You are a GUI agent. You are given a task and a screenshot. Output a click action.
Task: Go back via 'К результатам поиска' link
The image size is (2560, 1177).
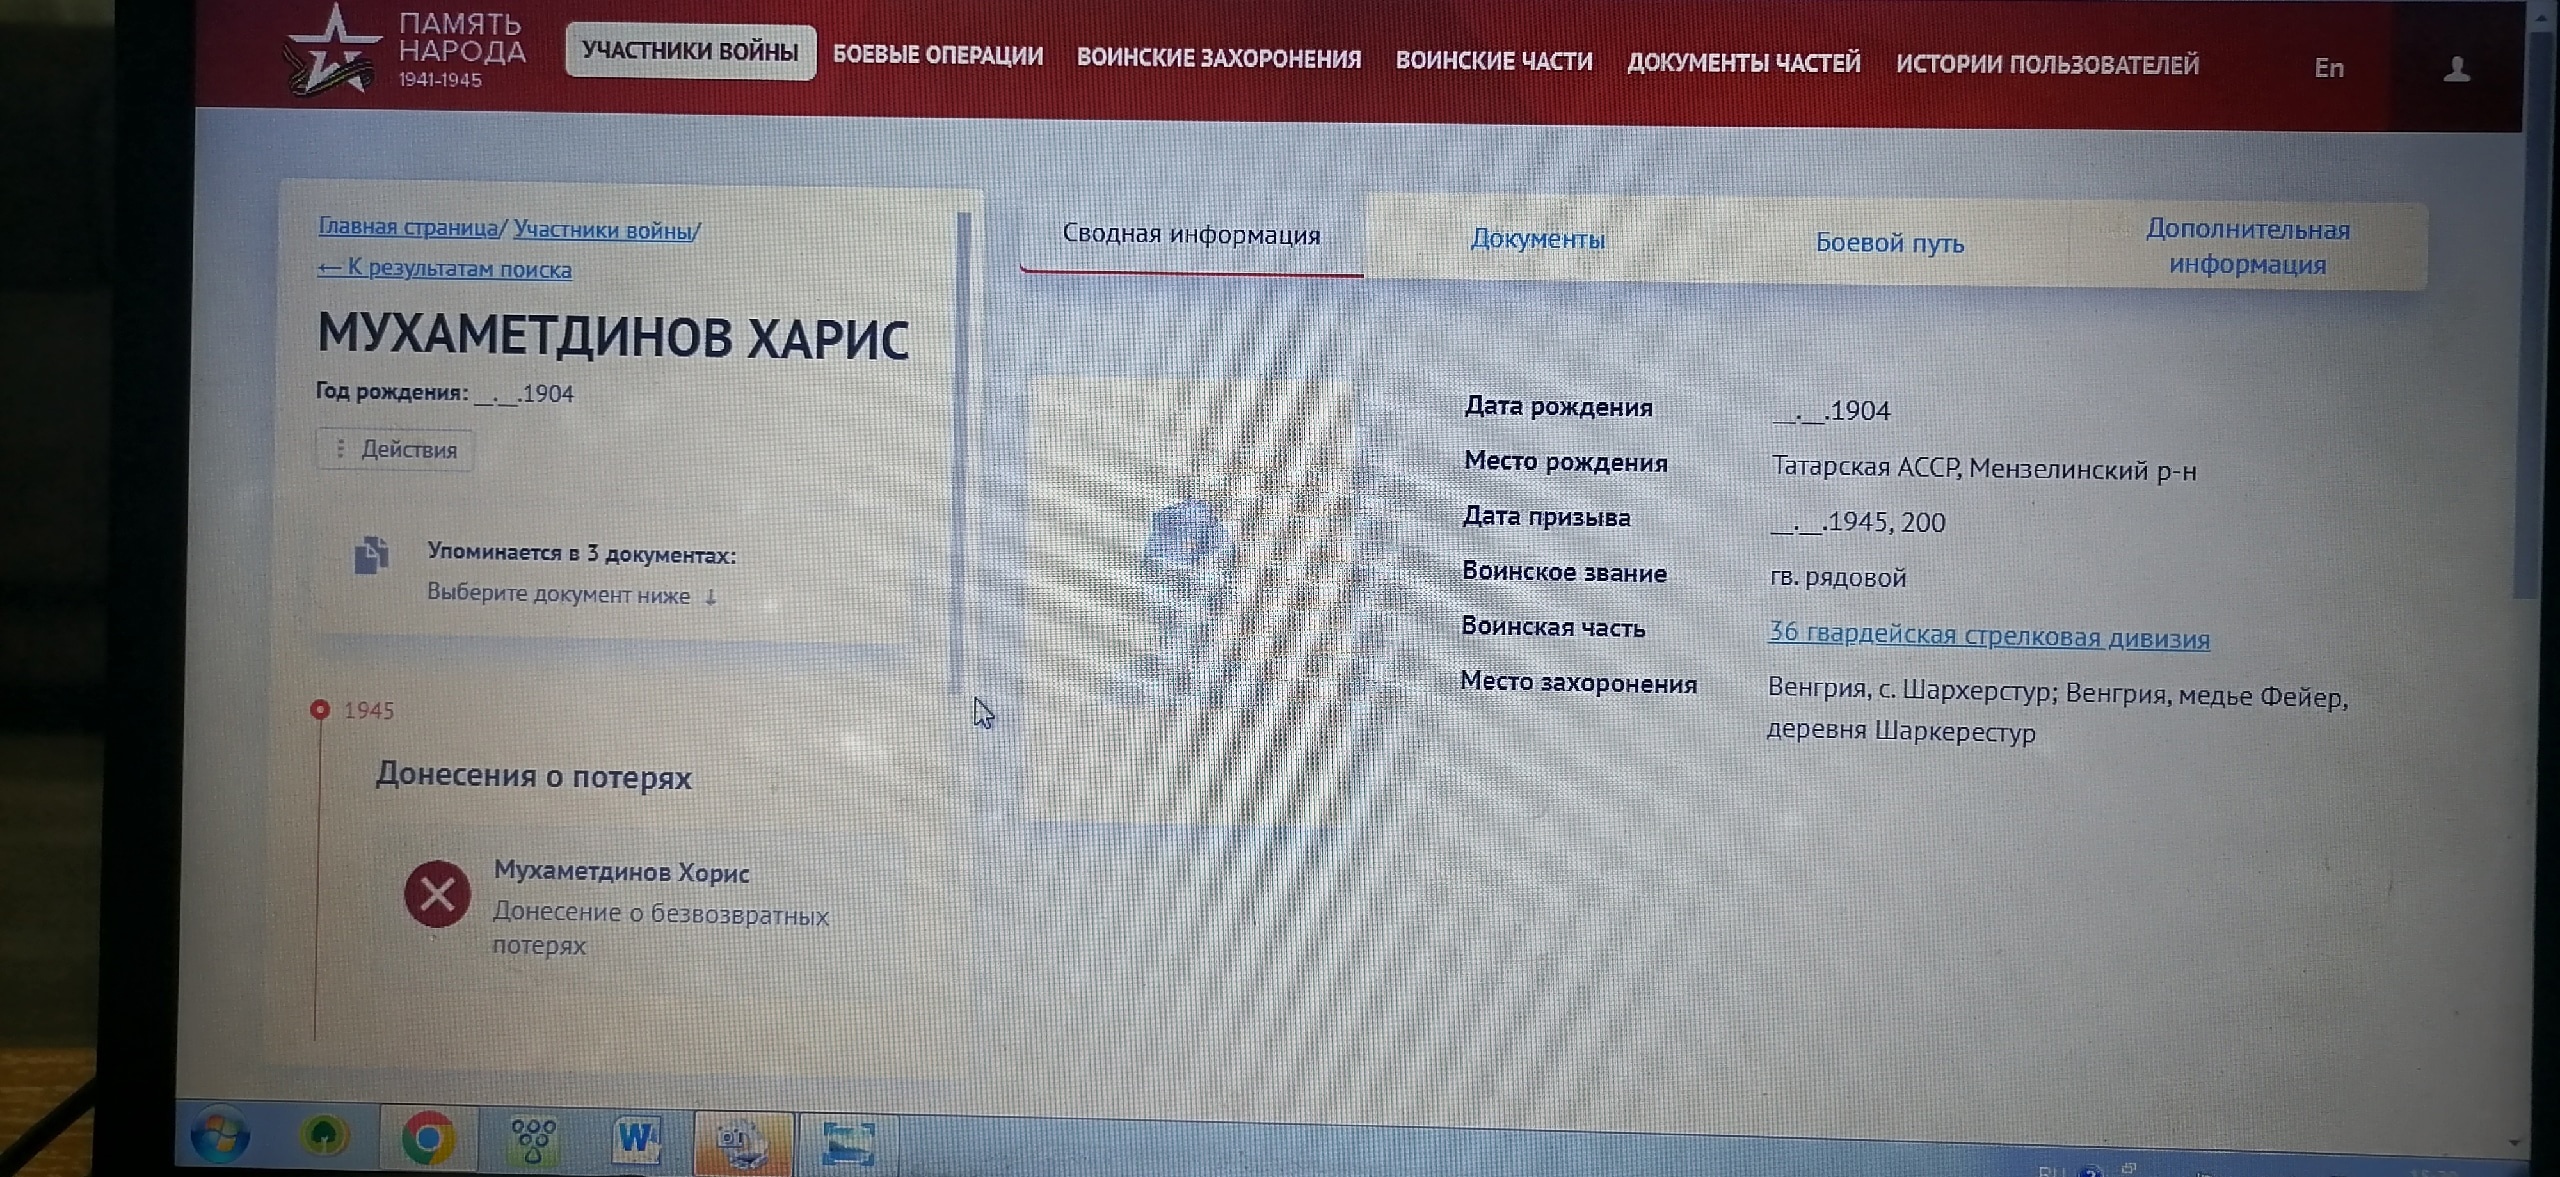point(445,269)
